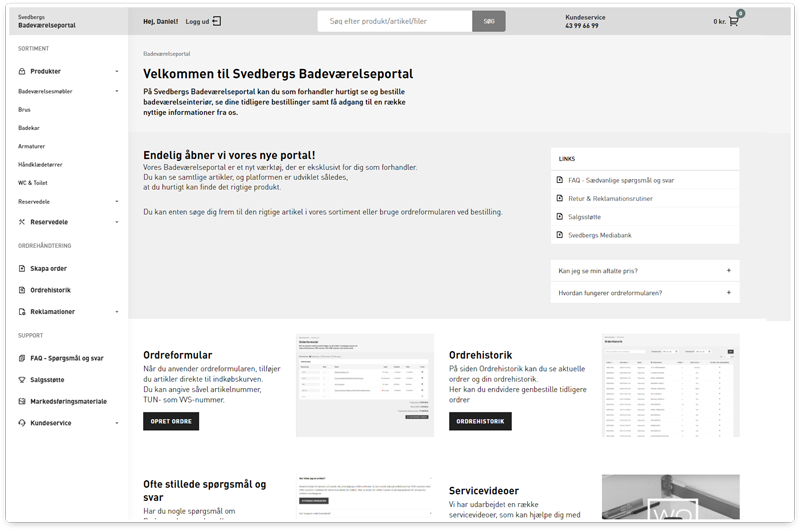
Task: Click the 'Hej, Daniel!' greeting
Action: [x=161, y=21]
